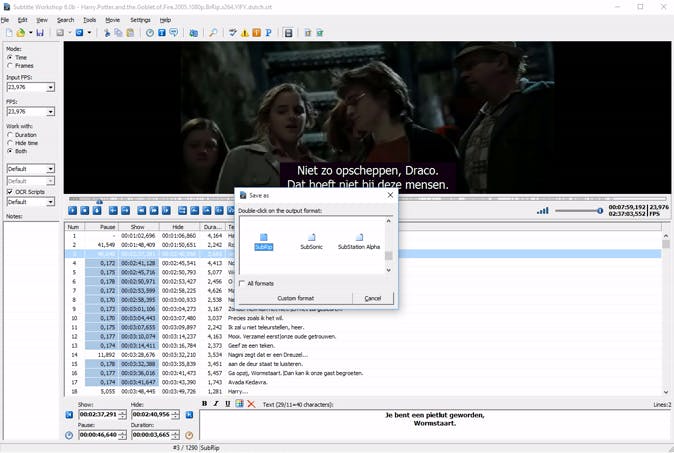Select the SubStation Alpha output format

(x=359, y=242)
